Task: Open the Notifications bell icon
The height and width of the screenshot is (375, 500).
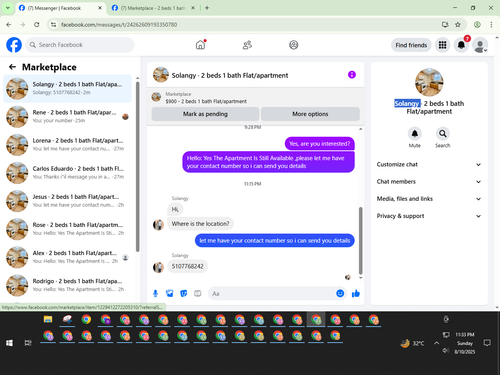Action: 461,45
